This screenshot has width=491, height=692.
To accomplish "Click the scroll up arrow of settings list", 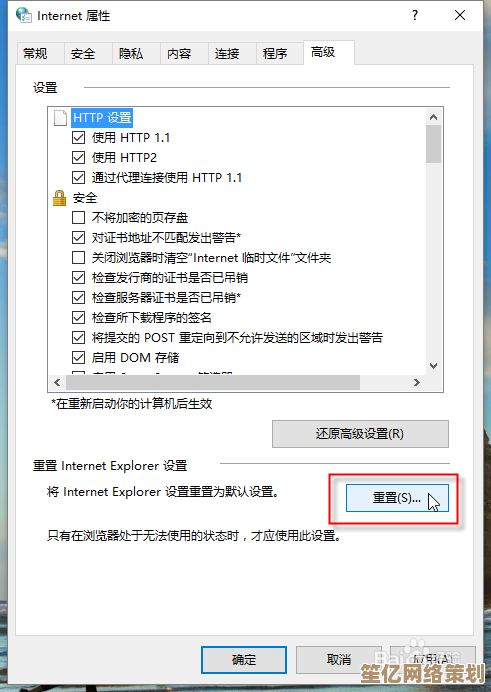I will click(434, 117).
